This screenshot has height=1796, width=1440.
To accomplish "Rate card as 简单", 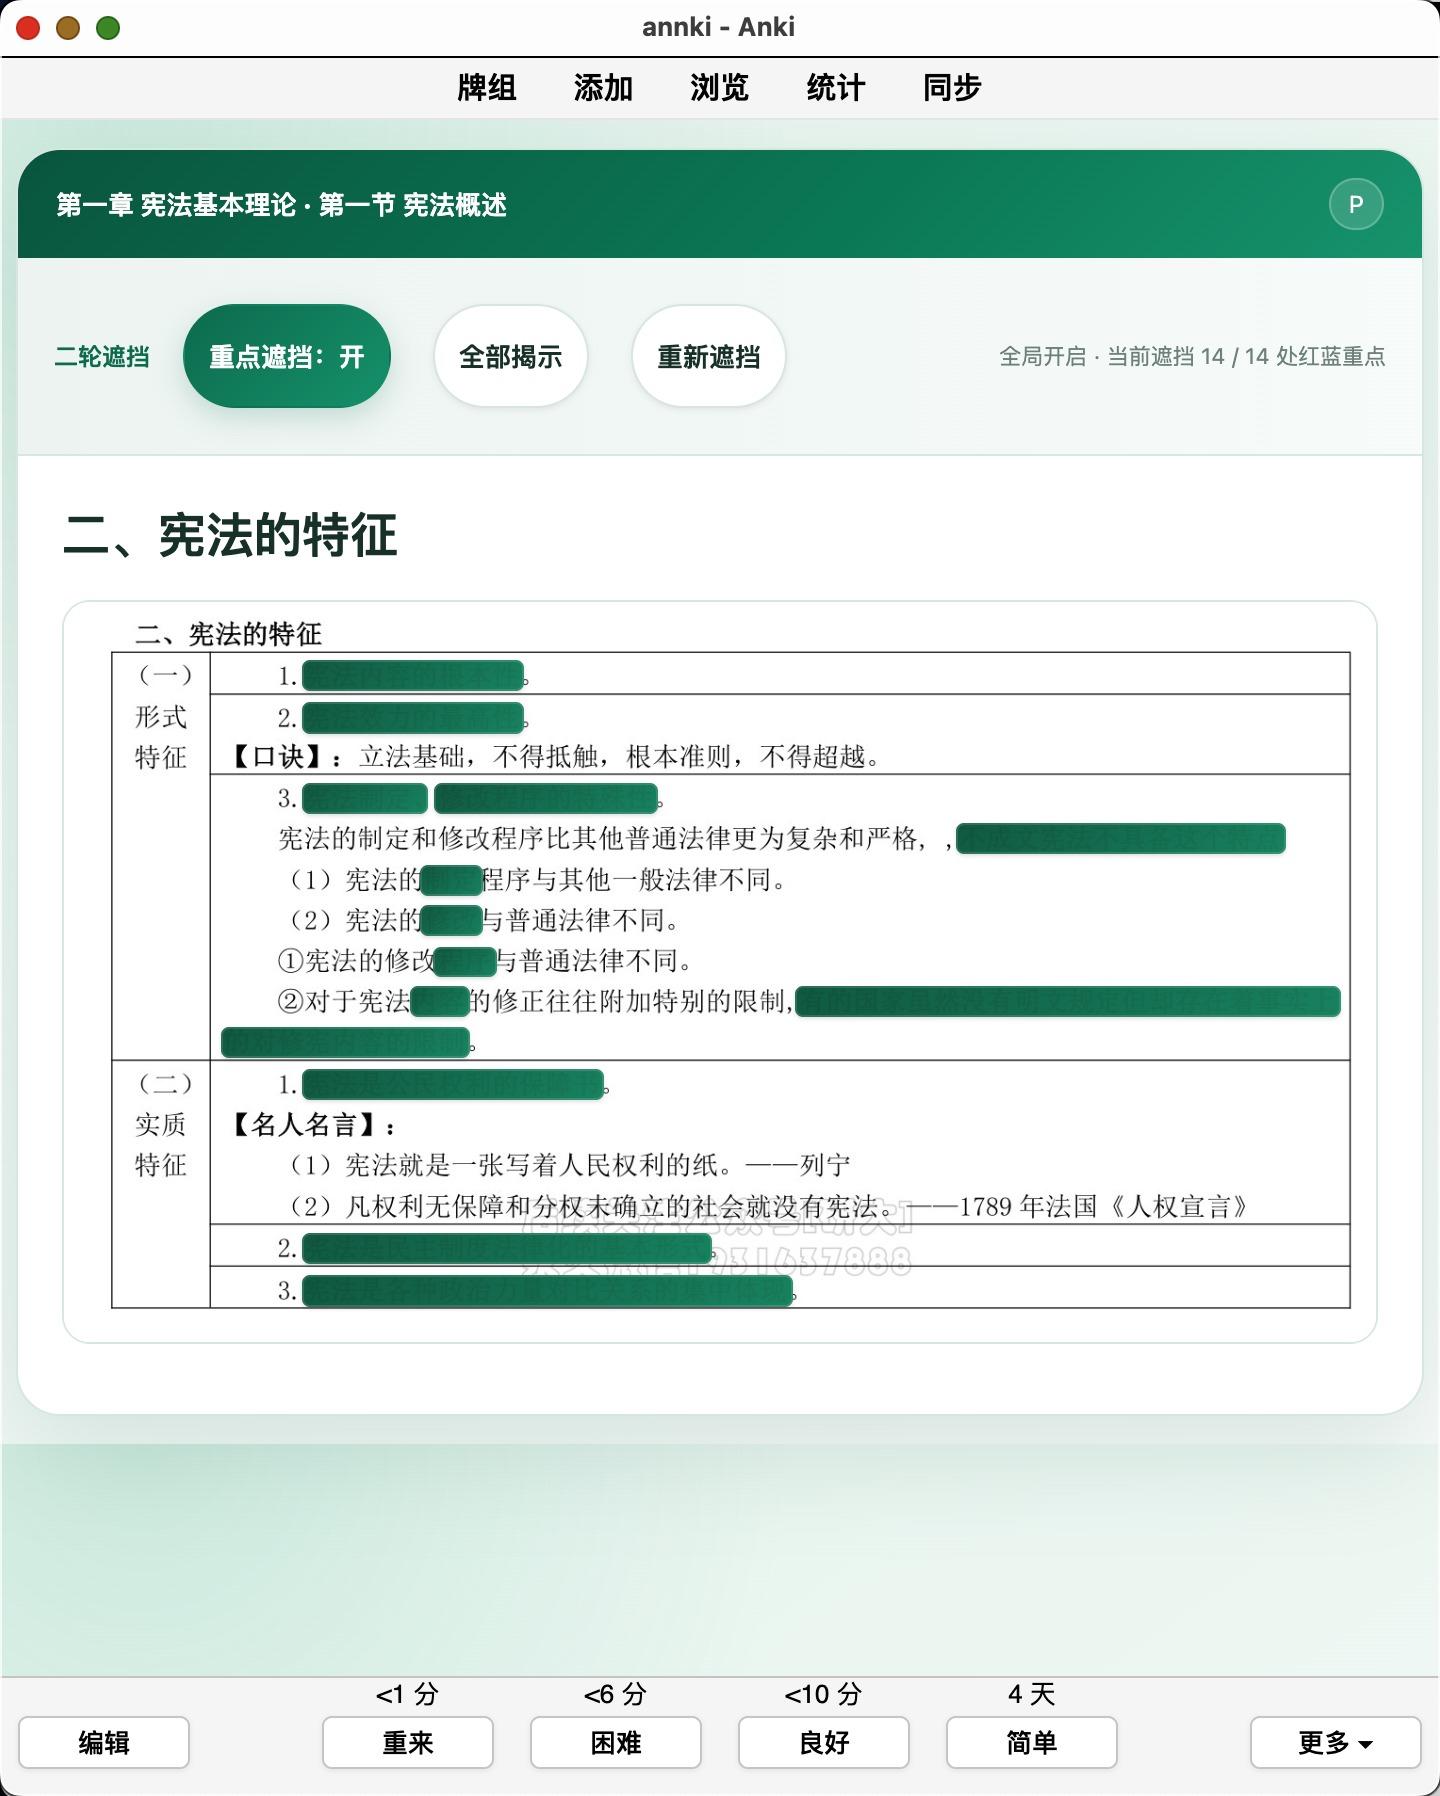I will click(x=1031, y=1742).
